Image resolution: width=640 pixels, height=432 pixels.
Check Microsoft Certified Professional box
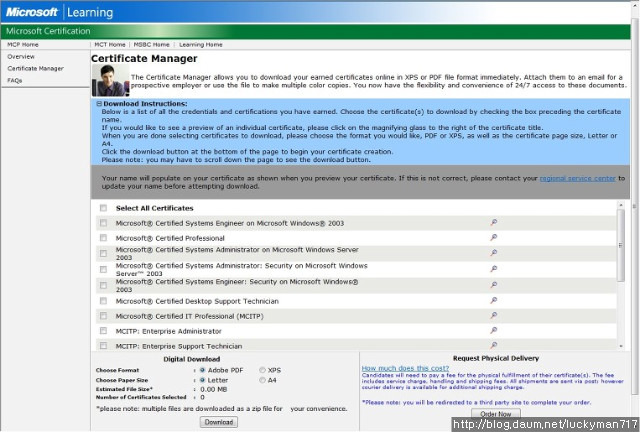click(x=103, y=238)
